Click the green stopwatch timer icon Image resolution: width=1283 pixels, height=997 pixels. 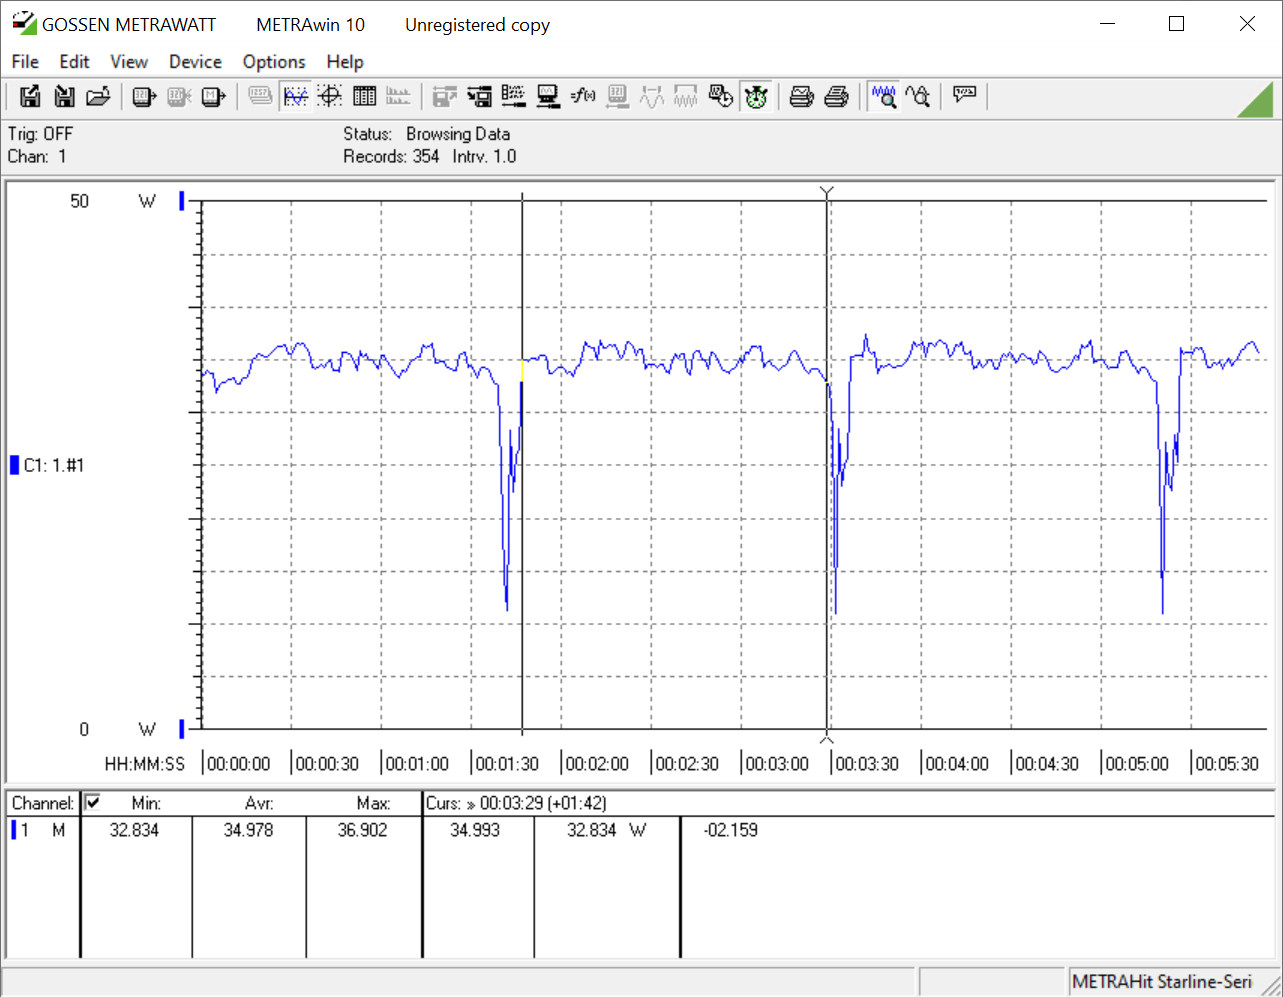[x=756, y=96]
